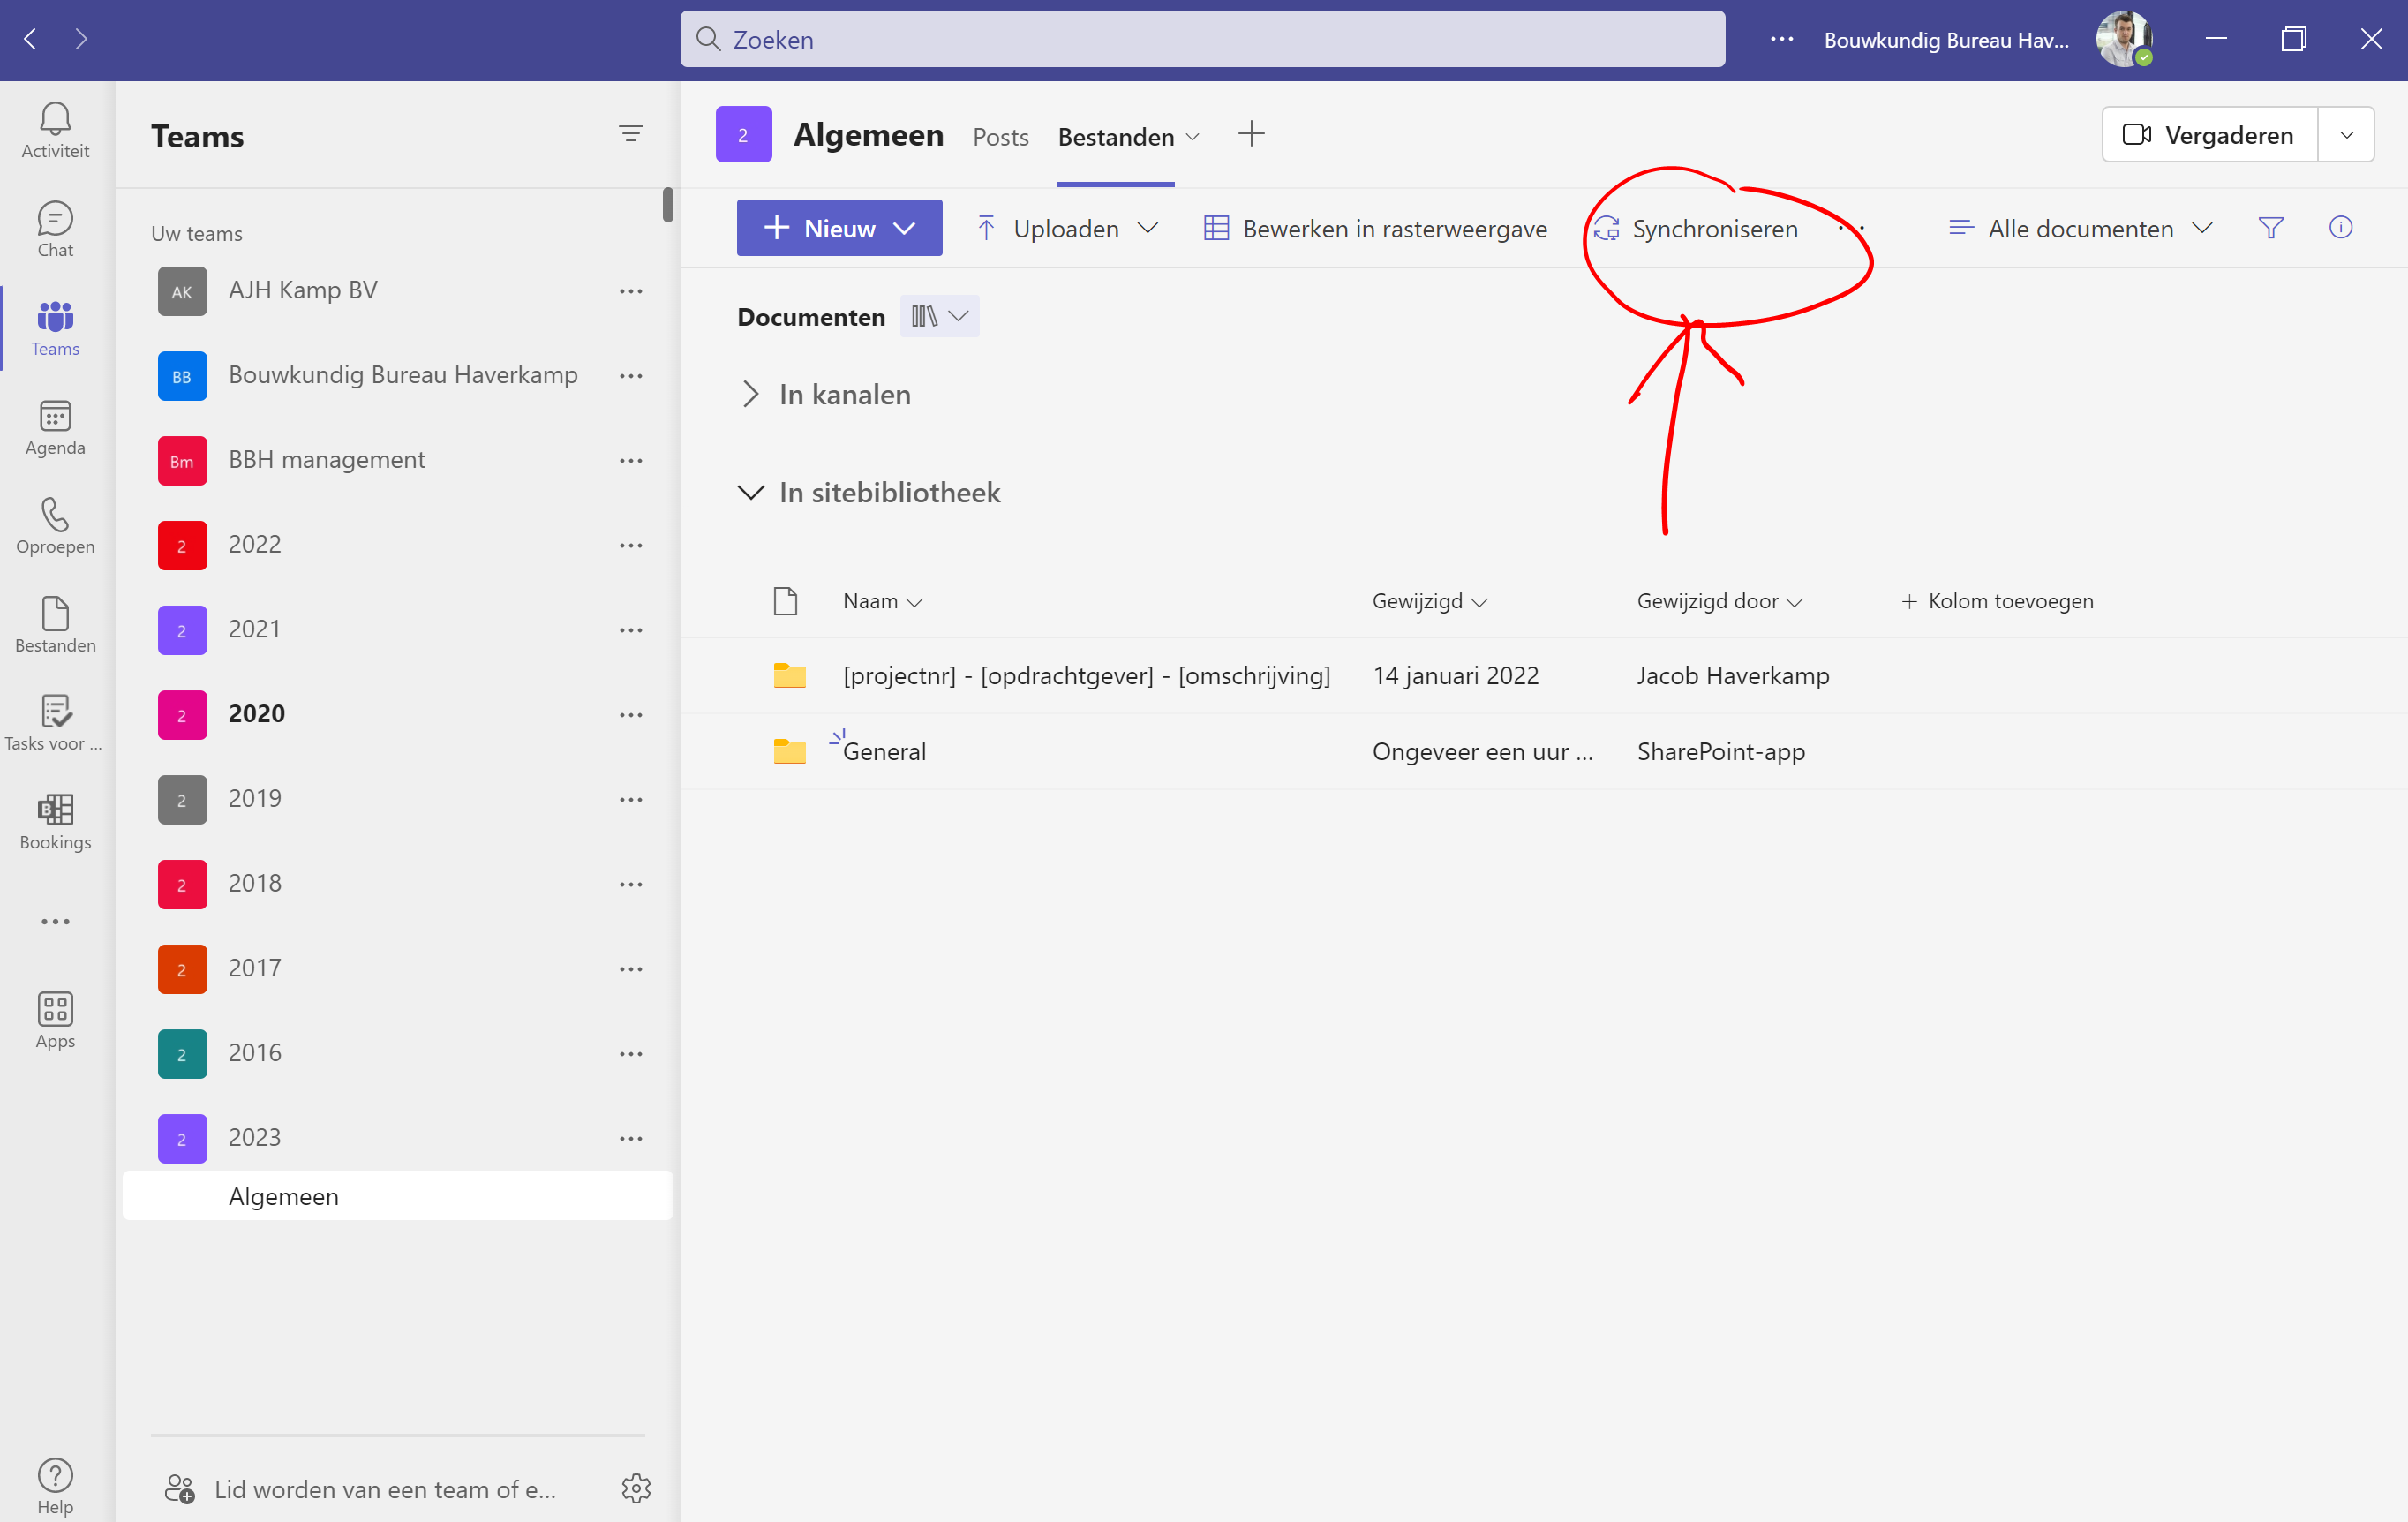Open the manage teams gear icon
The image size is (2408, 1522).
(x=636, y=1488)
